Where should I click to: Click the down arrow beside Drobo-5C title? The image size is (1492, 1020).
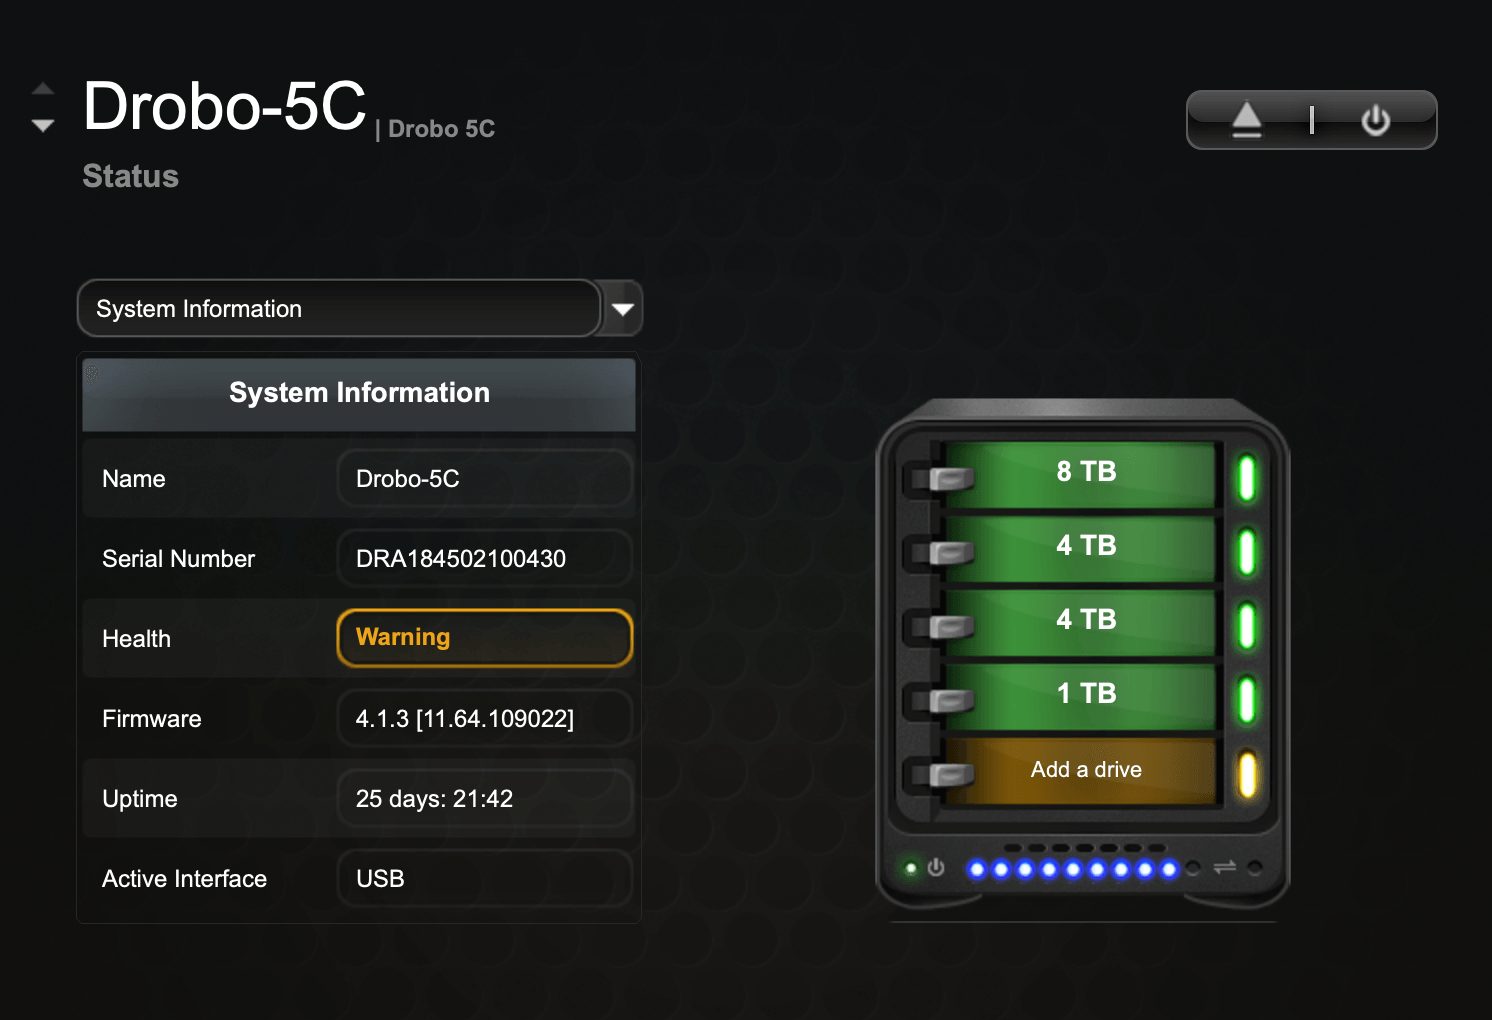coord(43,125)
